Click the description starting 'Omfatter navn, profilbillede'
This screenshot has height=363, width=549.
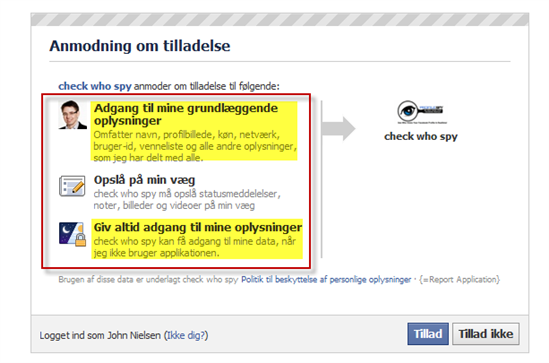195,146
